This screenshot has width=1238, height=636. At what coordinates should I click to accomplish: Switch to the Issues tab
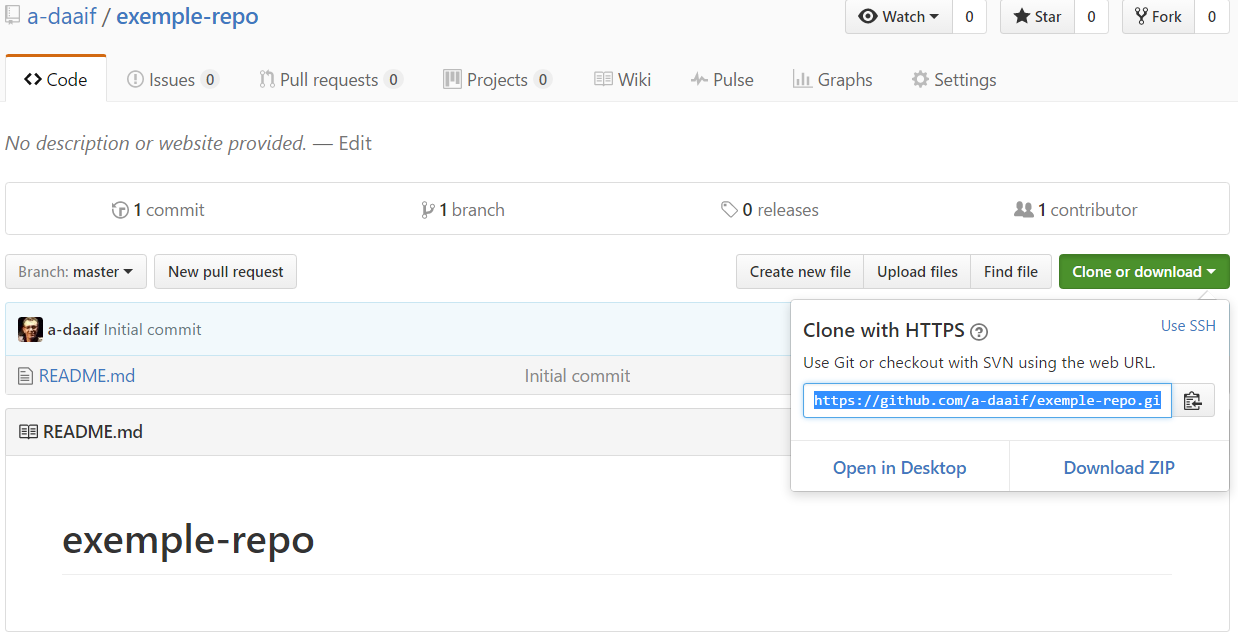tap(172, 80)
